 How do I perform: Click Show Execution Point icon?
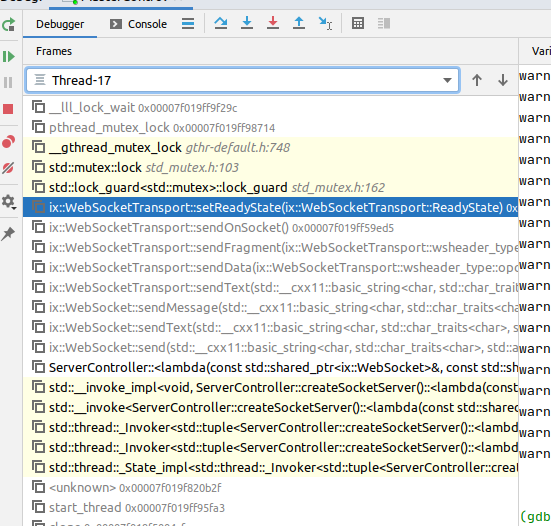(188, 24)
